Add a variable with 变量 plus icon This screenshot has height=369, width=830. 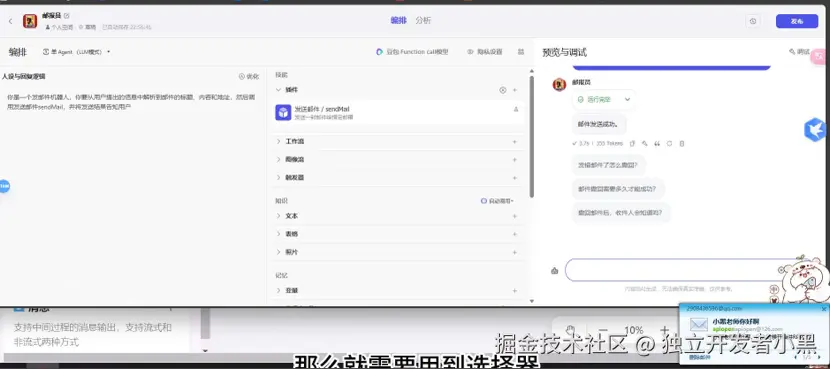click(x=515, y=291)
